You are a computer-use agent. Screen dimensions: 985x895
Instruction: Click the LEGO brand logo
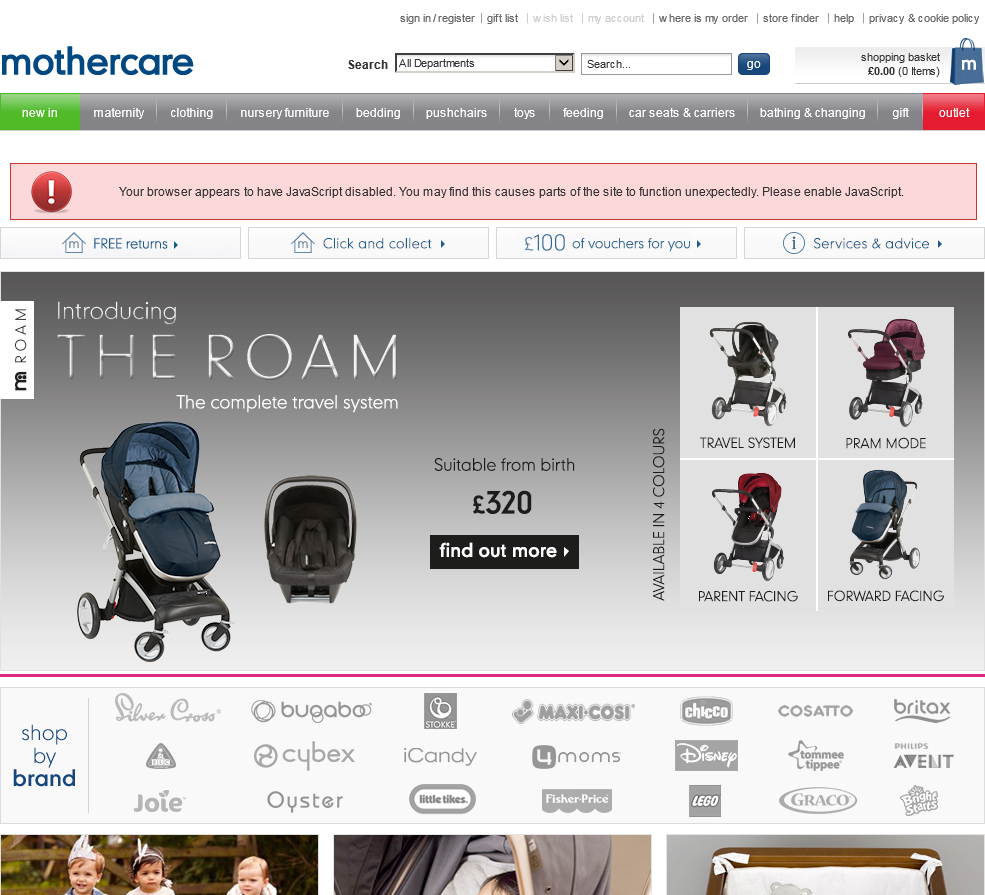pos(705,801)
